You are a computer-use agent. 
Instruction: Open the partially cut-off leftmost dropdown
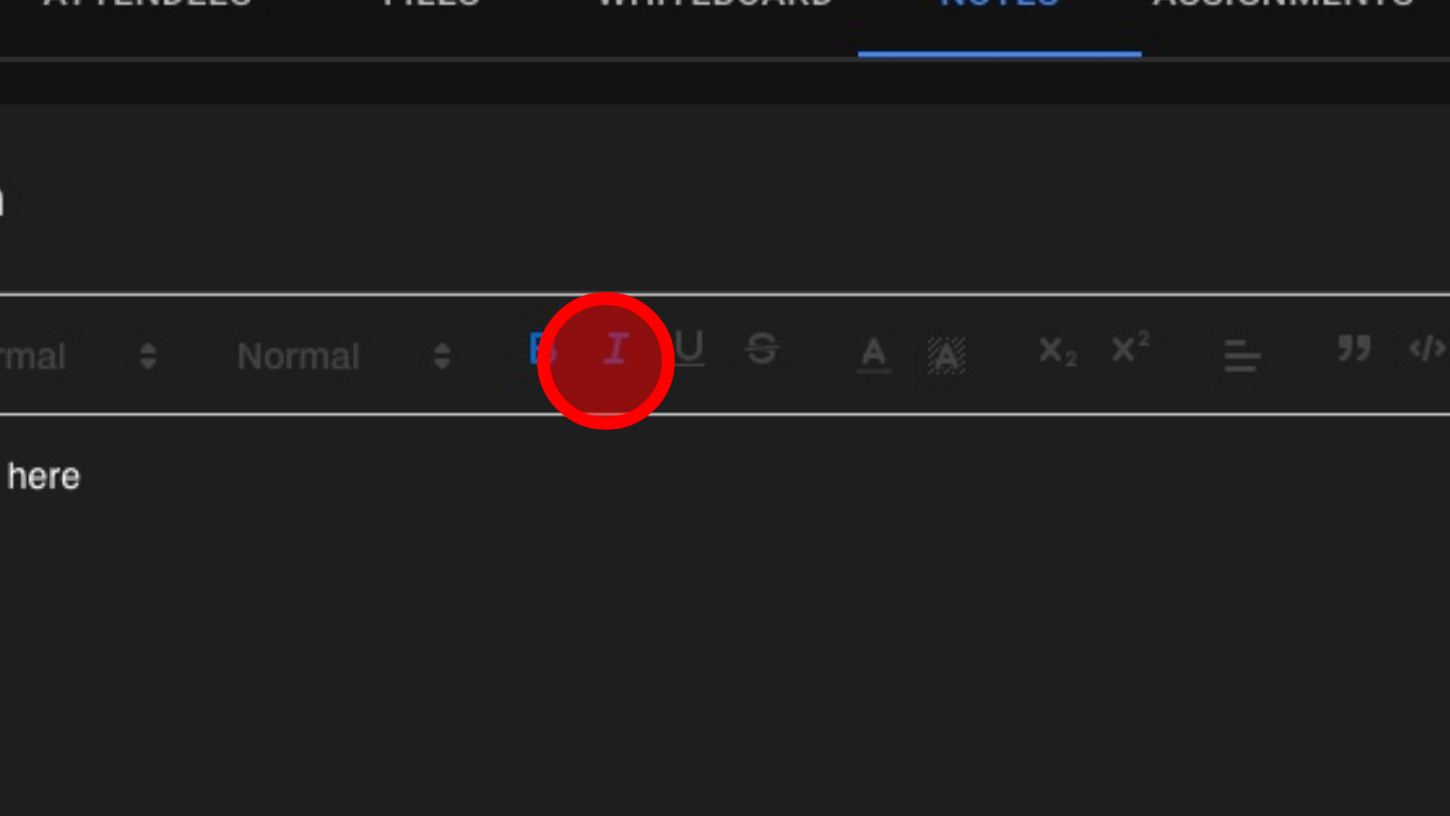[80, 356]
